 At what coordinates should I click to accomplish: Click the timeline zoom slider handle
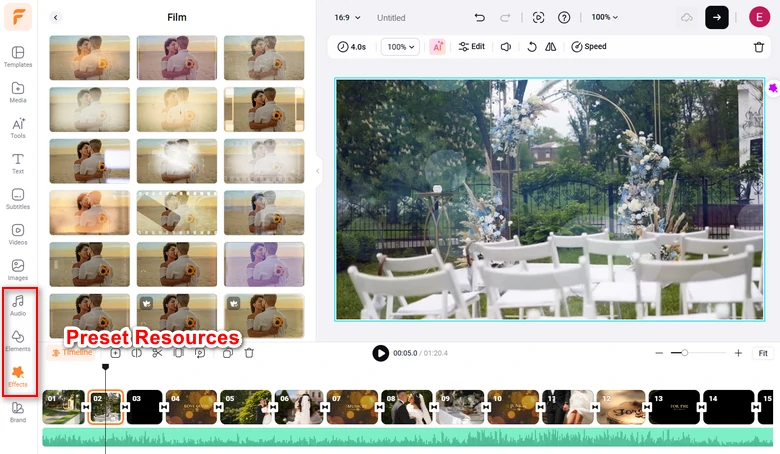point(684,353)
